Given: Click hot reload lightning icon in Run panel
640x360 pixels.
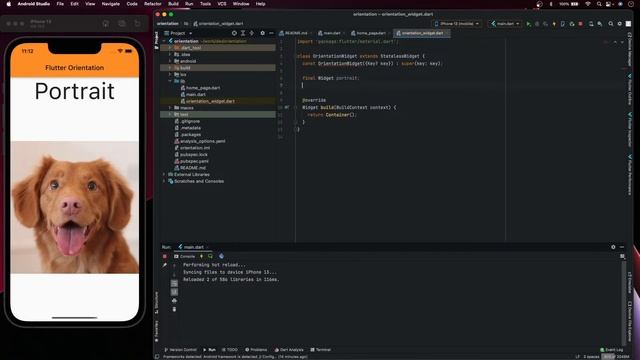Looking at the screenshot, I should pyautogui.click(x=201, y=256).
